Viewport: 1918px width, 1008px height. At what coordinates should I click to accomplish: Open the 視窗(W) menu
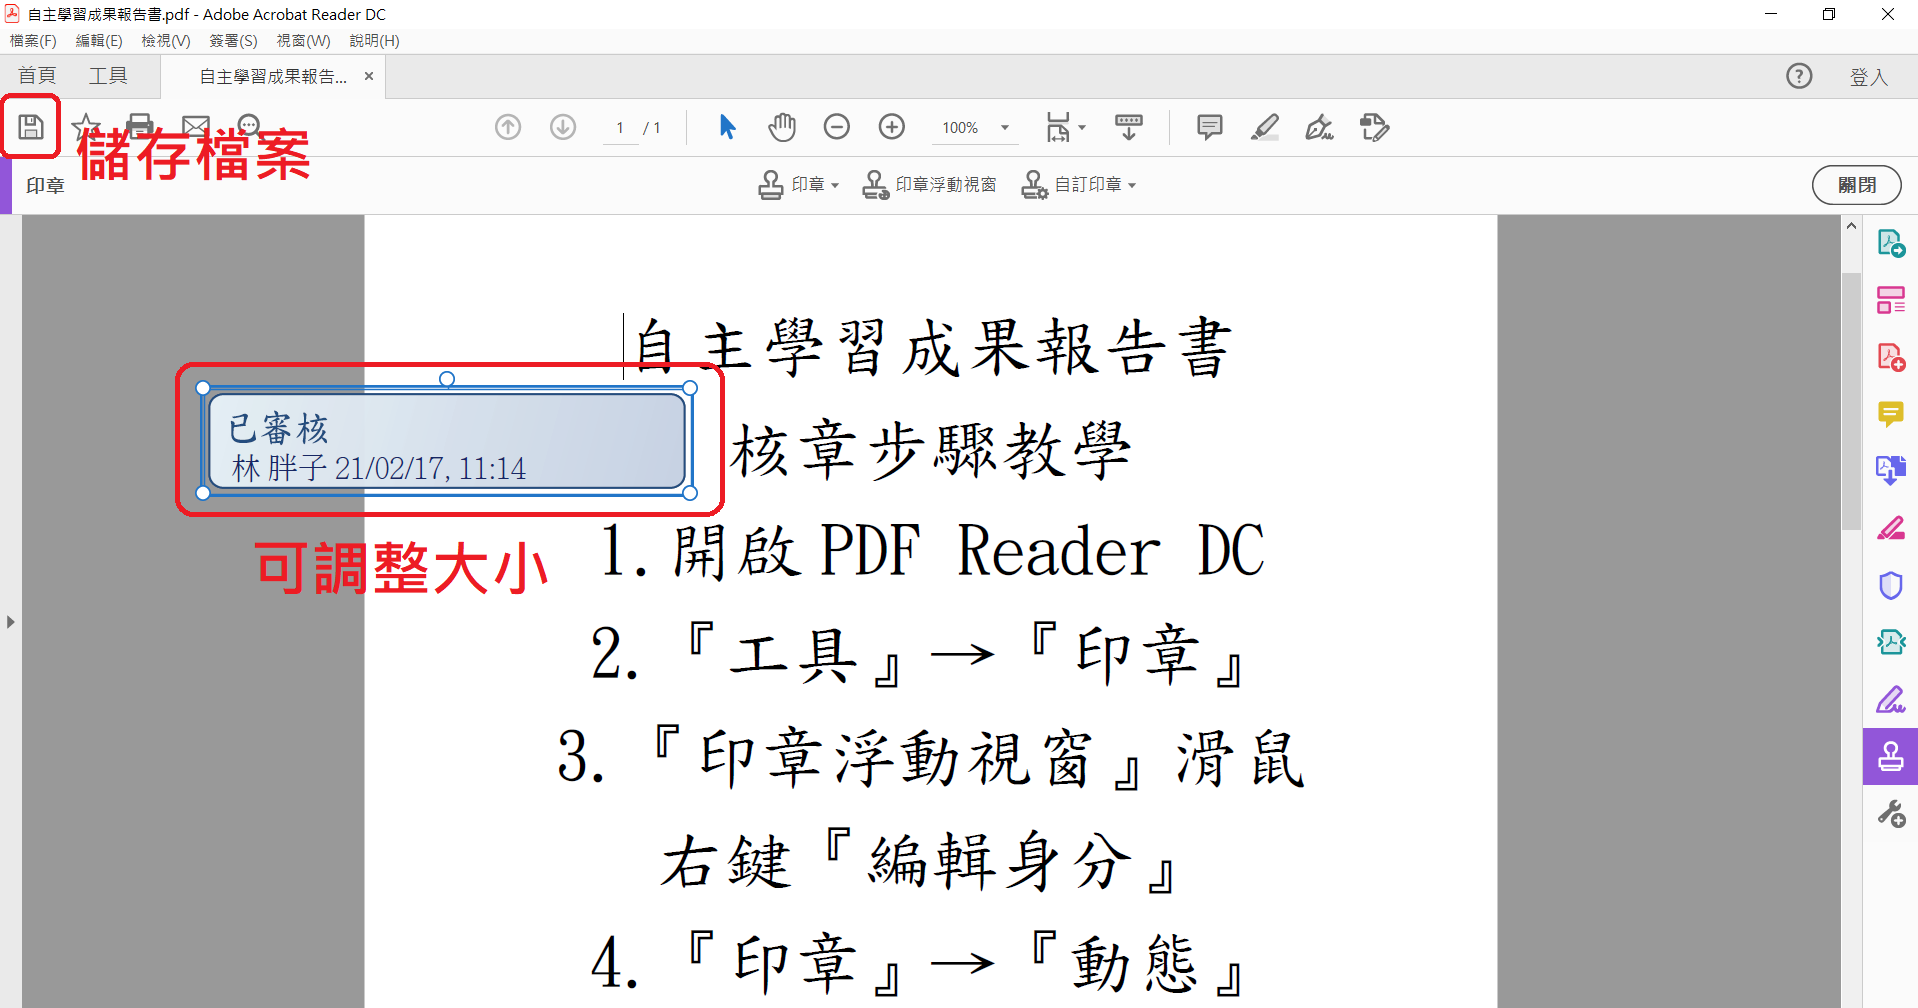point(303,41)
